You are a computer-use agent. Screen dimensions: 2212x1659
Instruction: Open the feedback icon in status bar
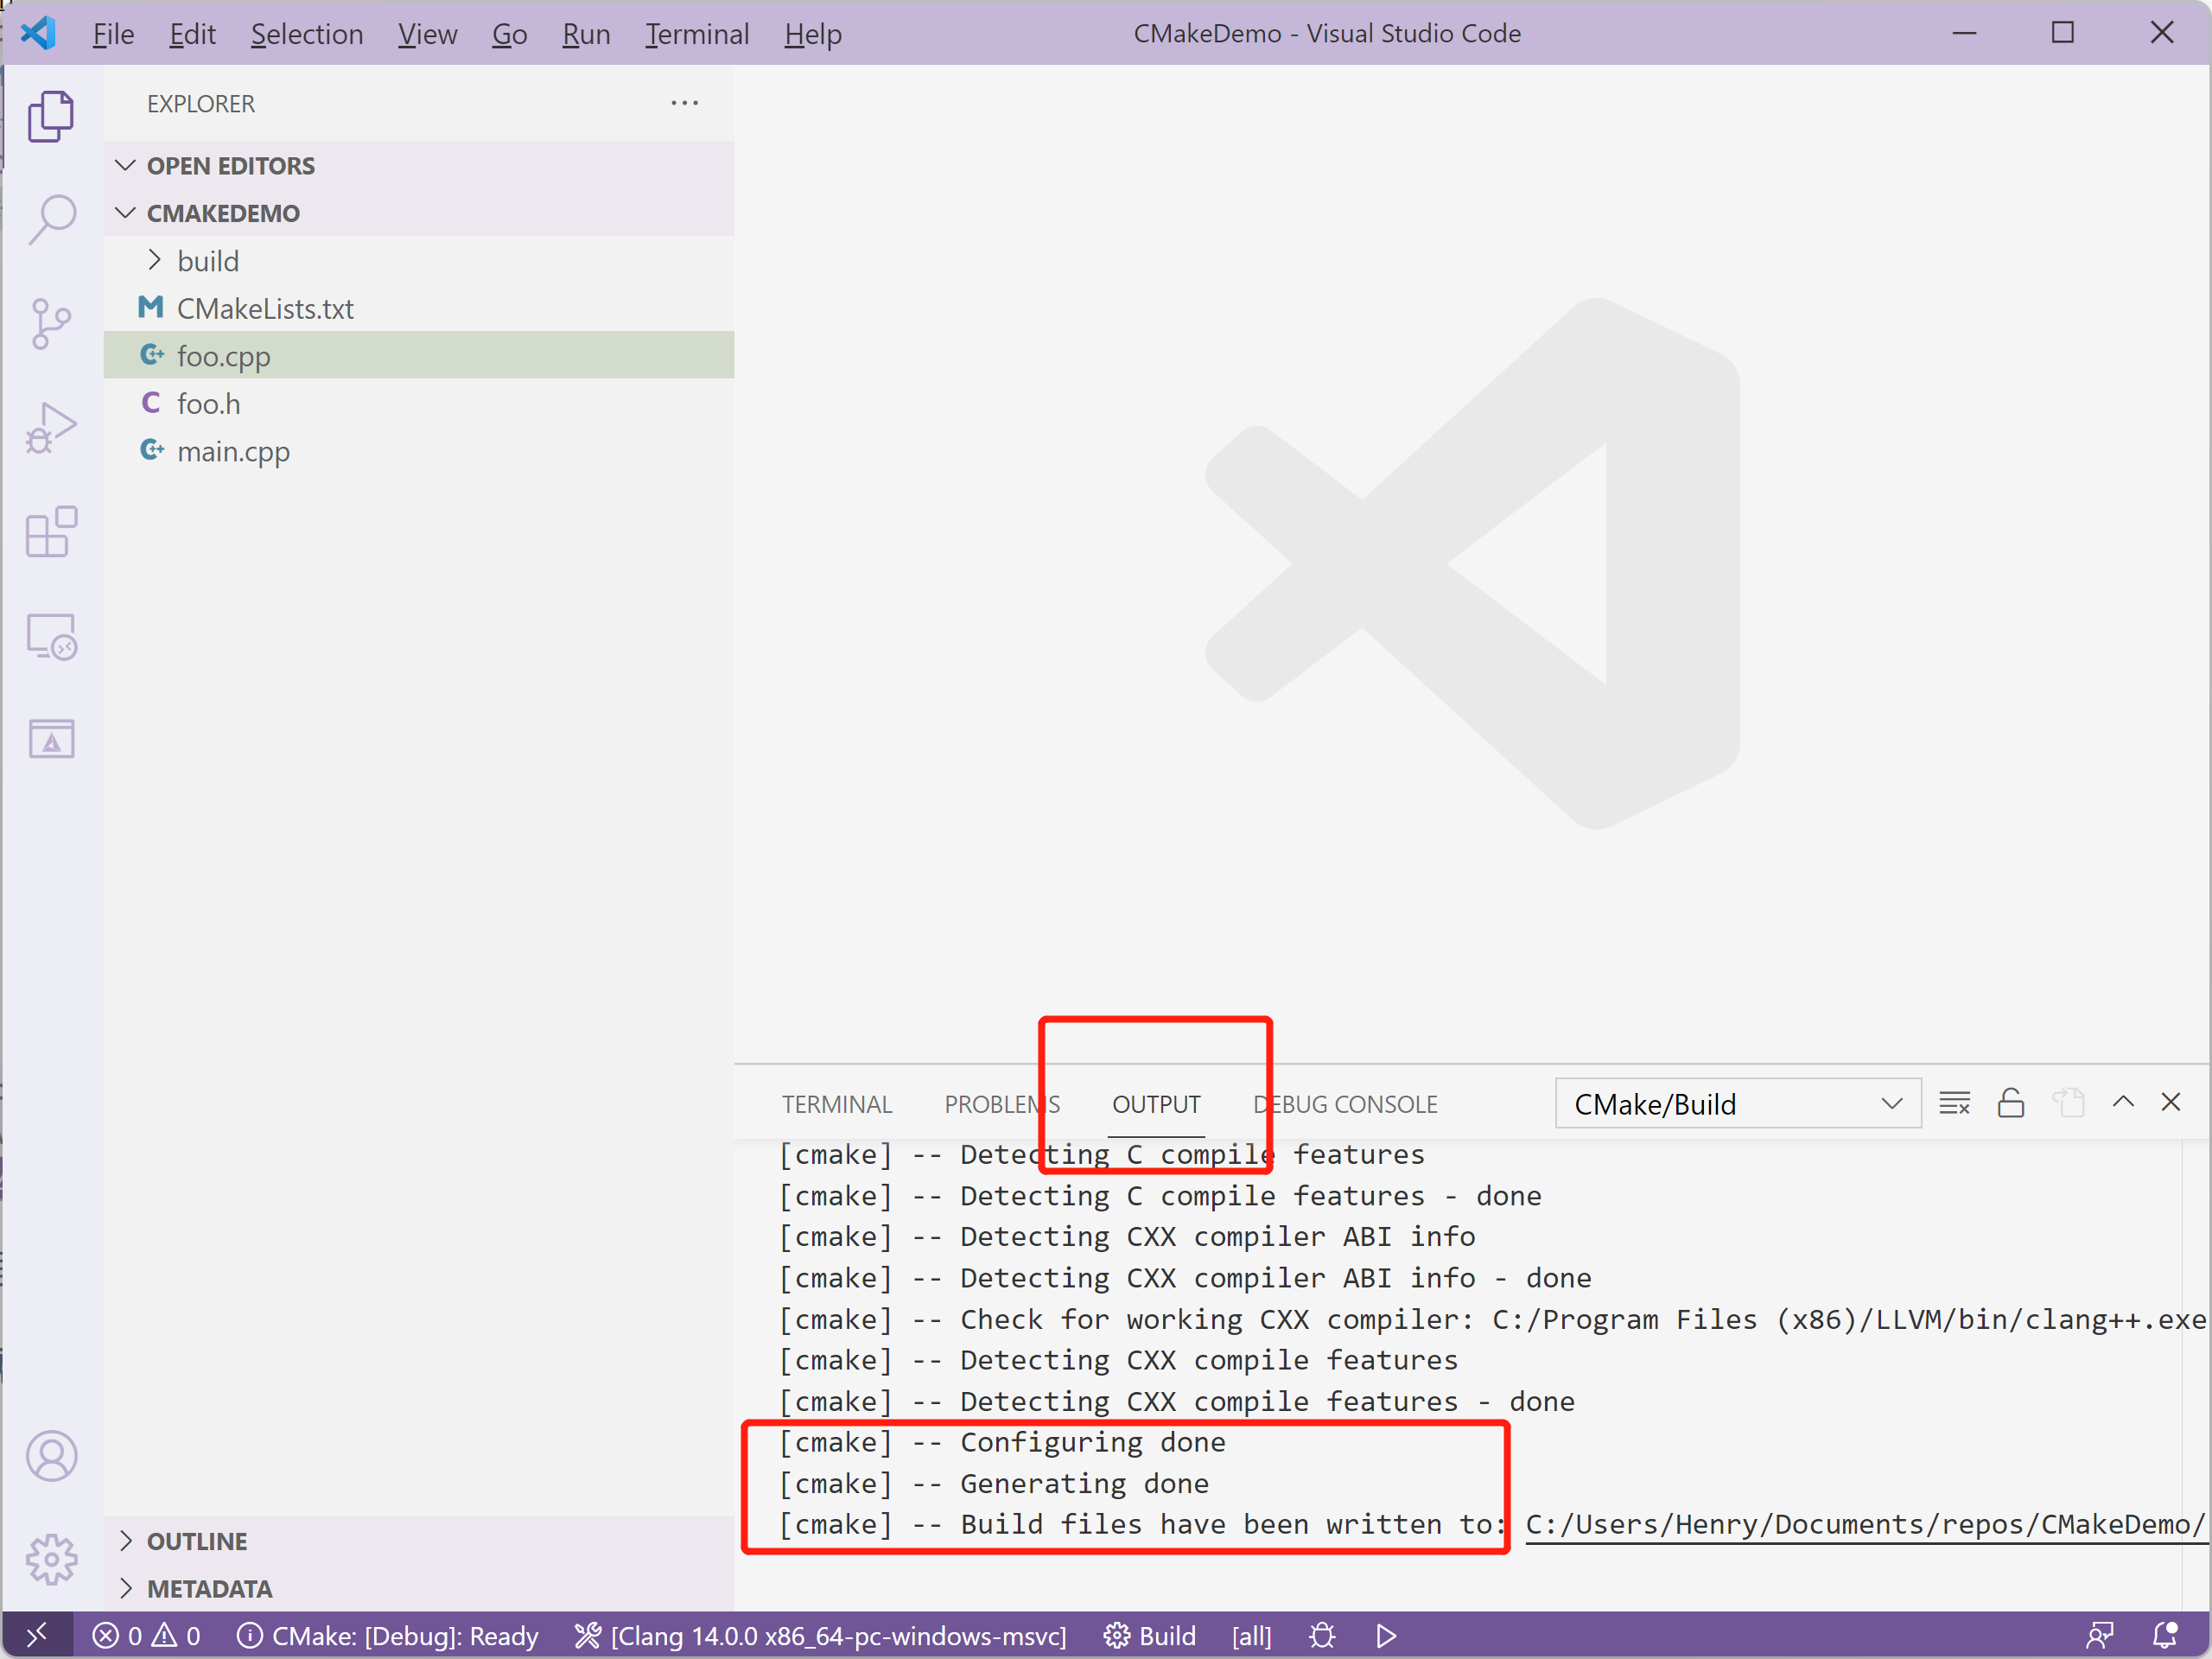click(2100, 1636)
